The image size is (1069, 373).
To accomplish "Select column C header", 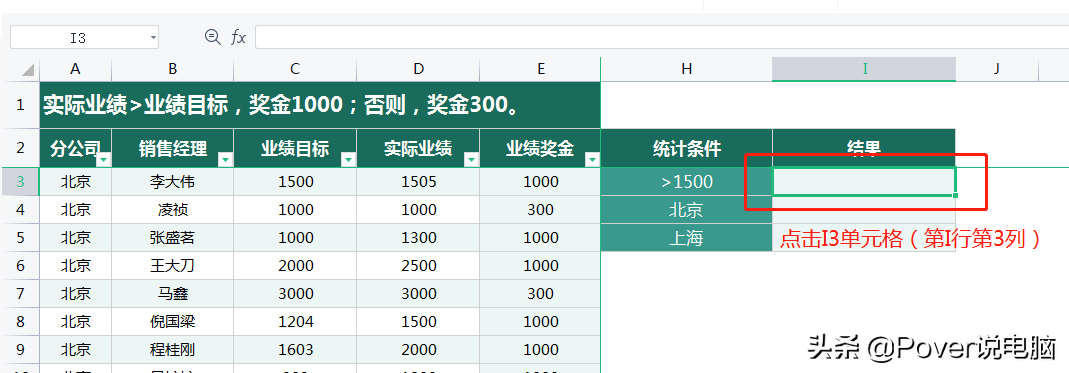I will click(295, 69).
